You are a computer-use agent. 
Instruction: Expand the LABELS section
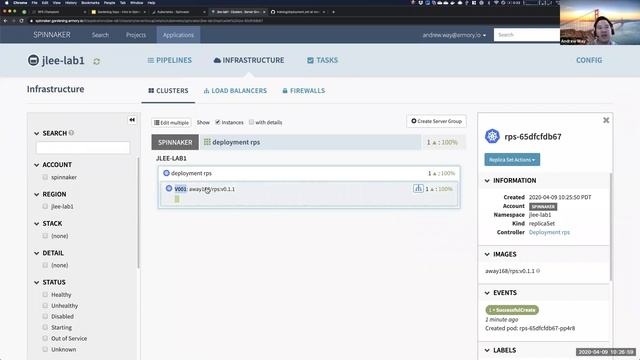[x=487, y=350]
